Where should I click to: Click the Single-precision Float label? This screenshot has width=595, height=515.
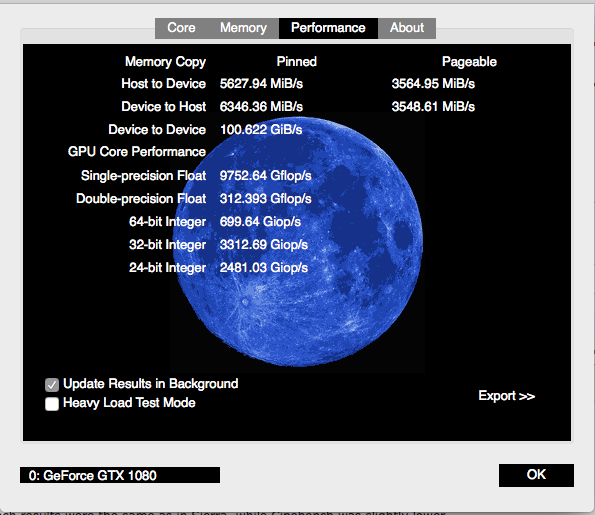[143, 176]
